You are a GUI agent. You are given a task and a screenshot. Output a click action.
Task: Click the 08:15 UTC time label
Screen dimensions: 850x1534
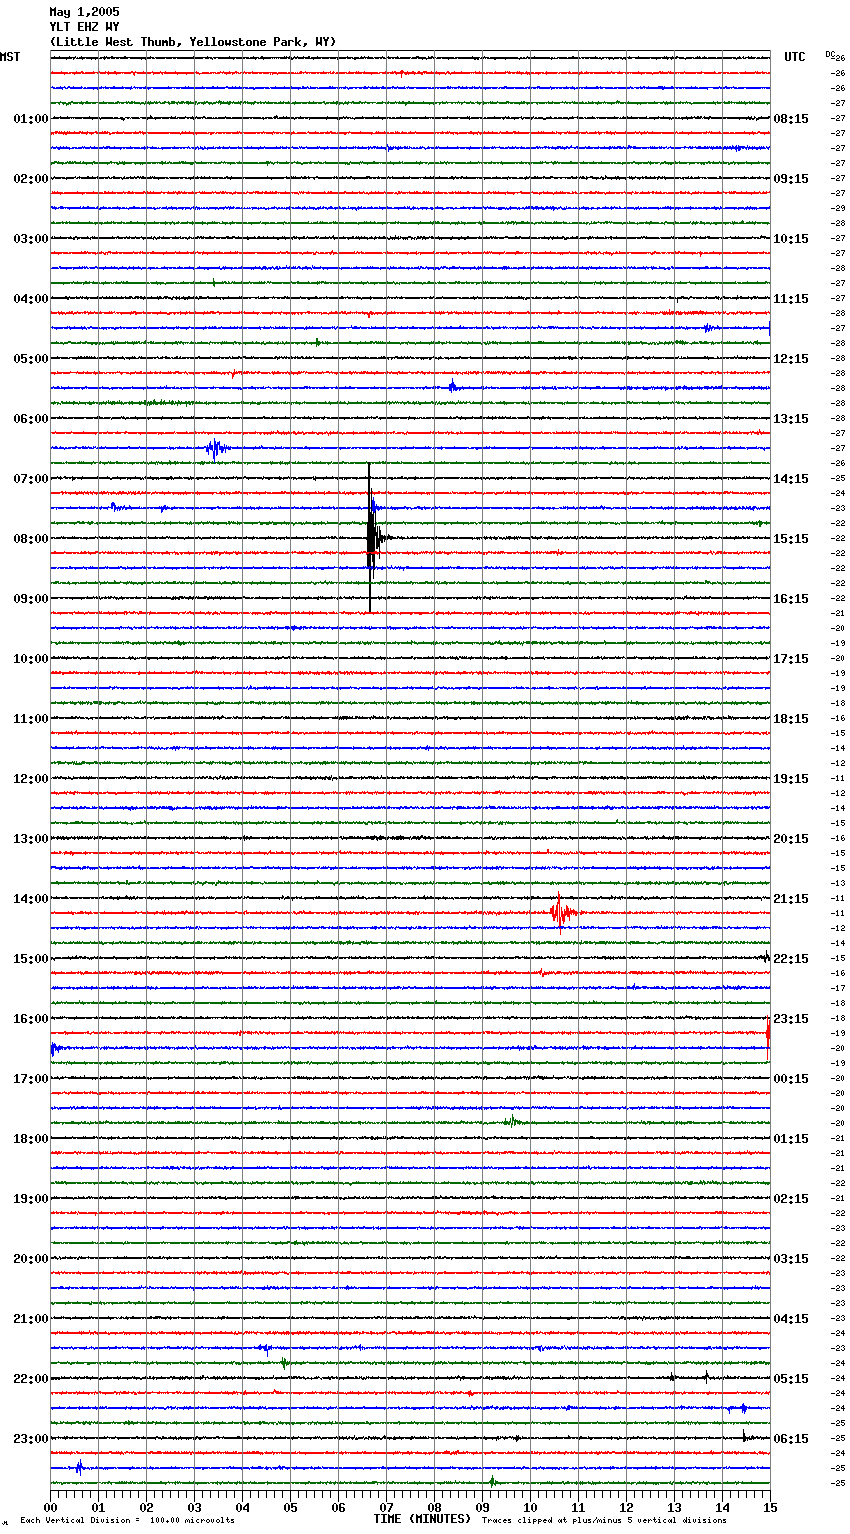(791, 119)
